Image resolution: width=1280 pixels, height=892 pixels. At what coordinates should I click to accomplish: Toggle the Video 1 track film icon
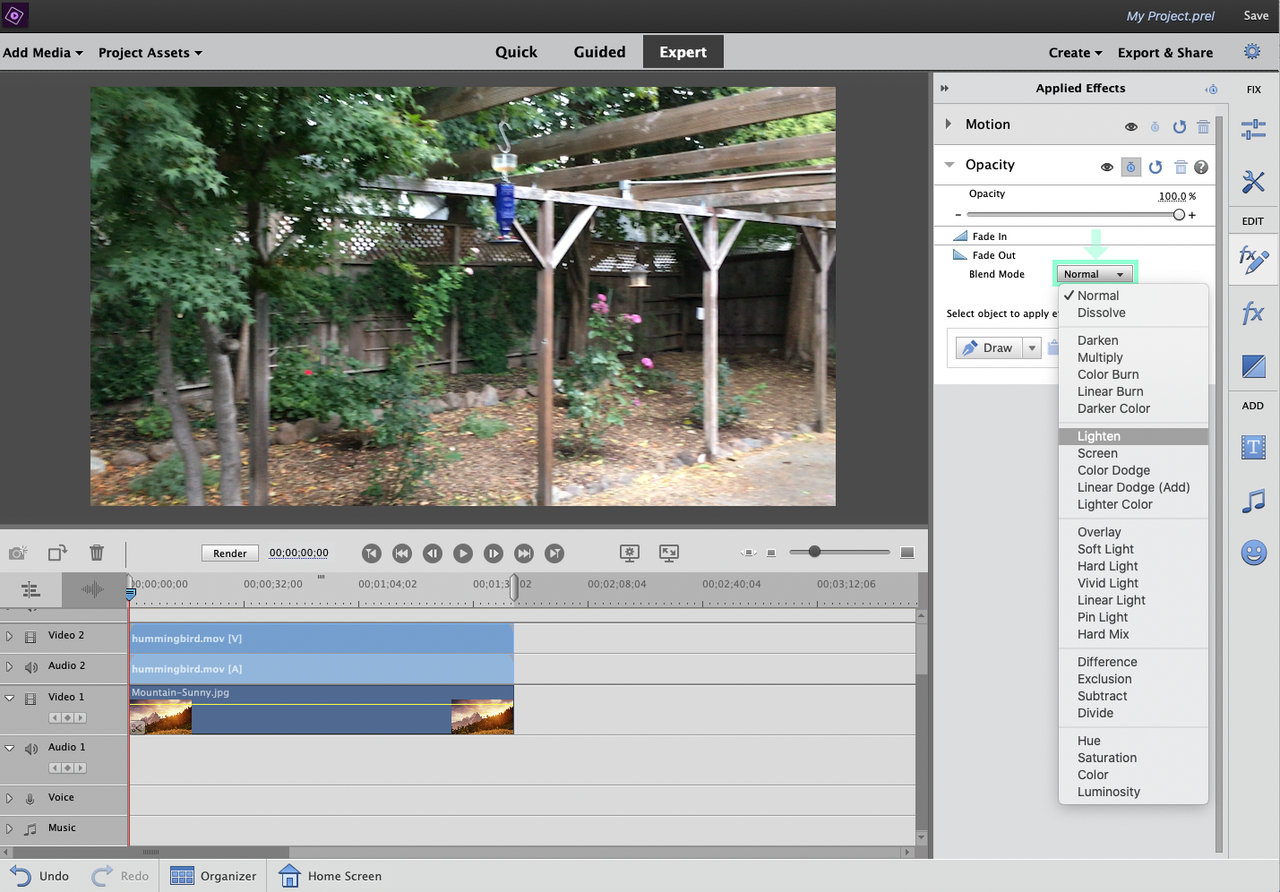pyautogui.click(x=30, y=698)
